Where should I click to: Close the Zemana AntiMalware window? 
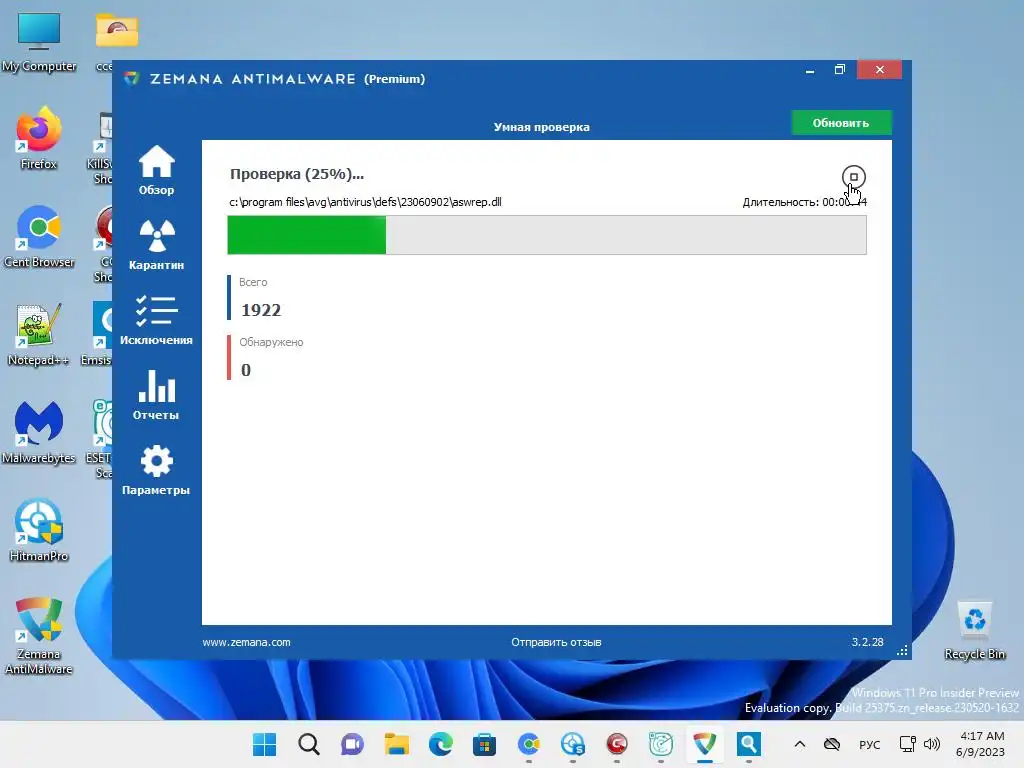pos(880,70)
